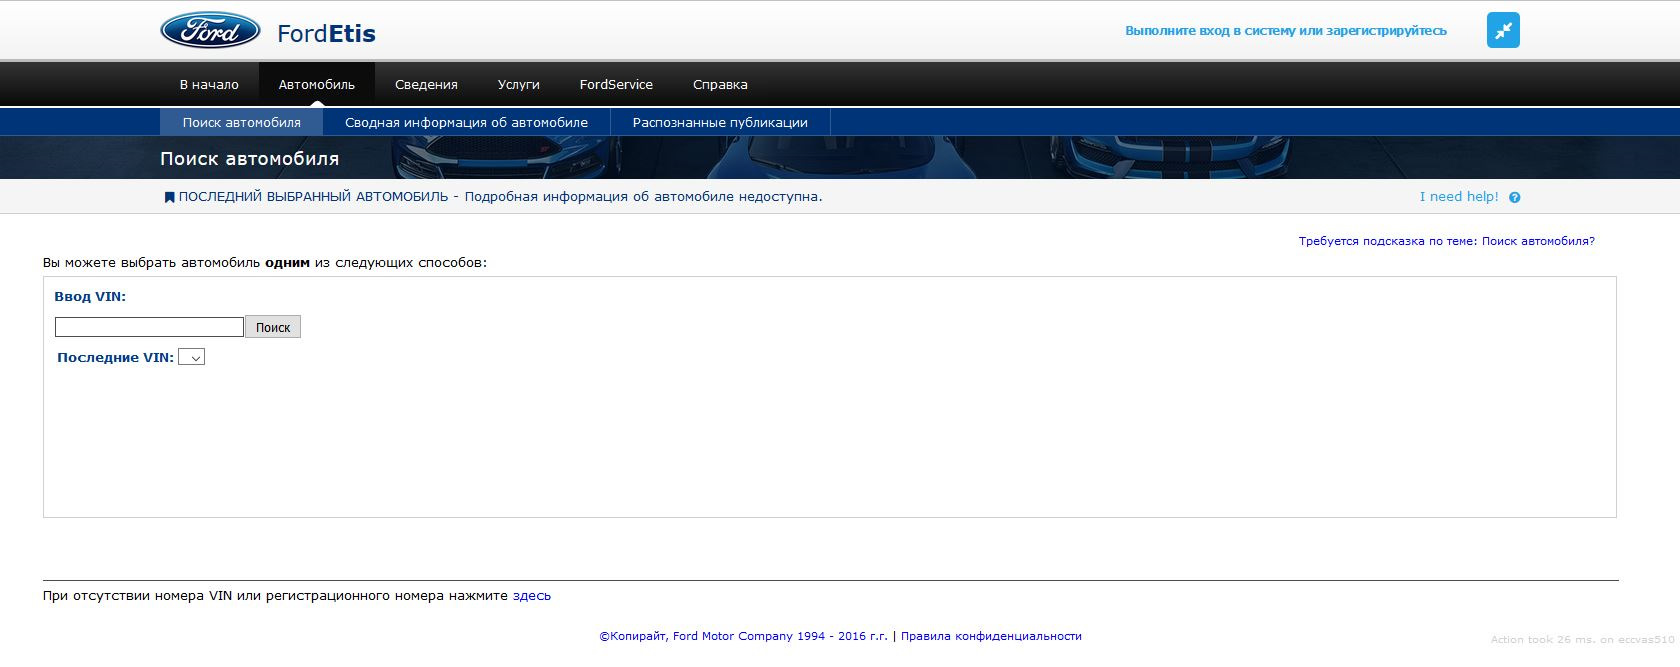The width and height of the screenshot is (1680, 667).
Task: Open Сводная информация об автомобиле tab
Action: tap(466, 122)
